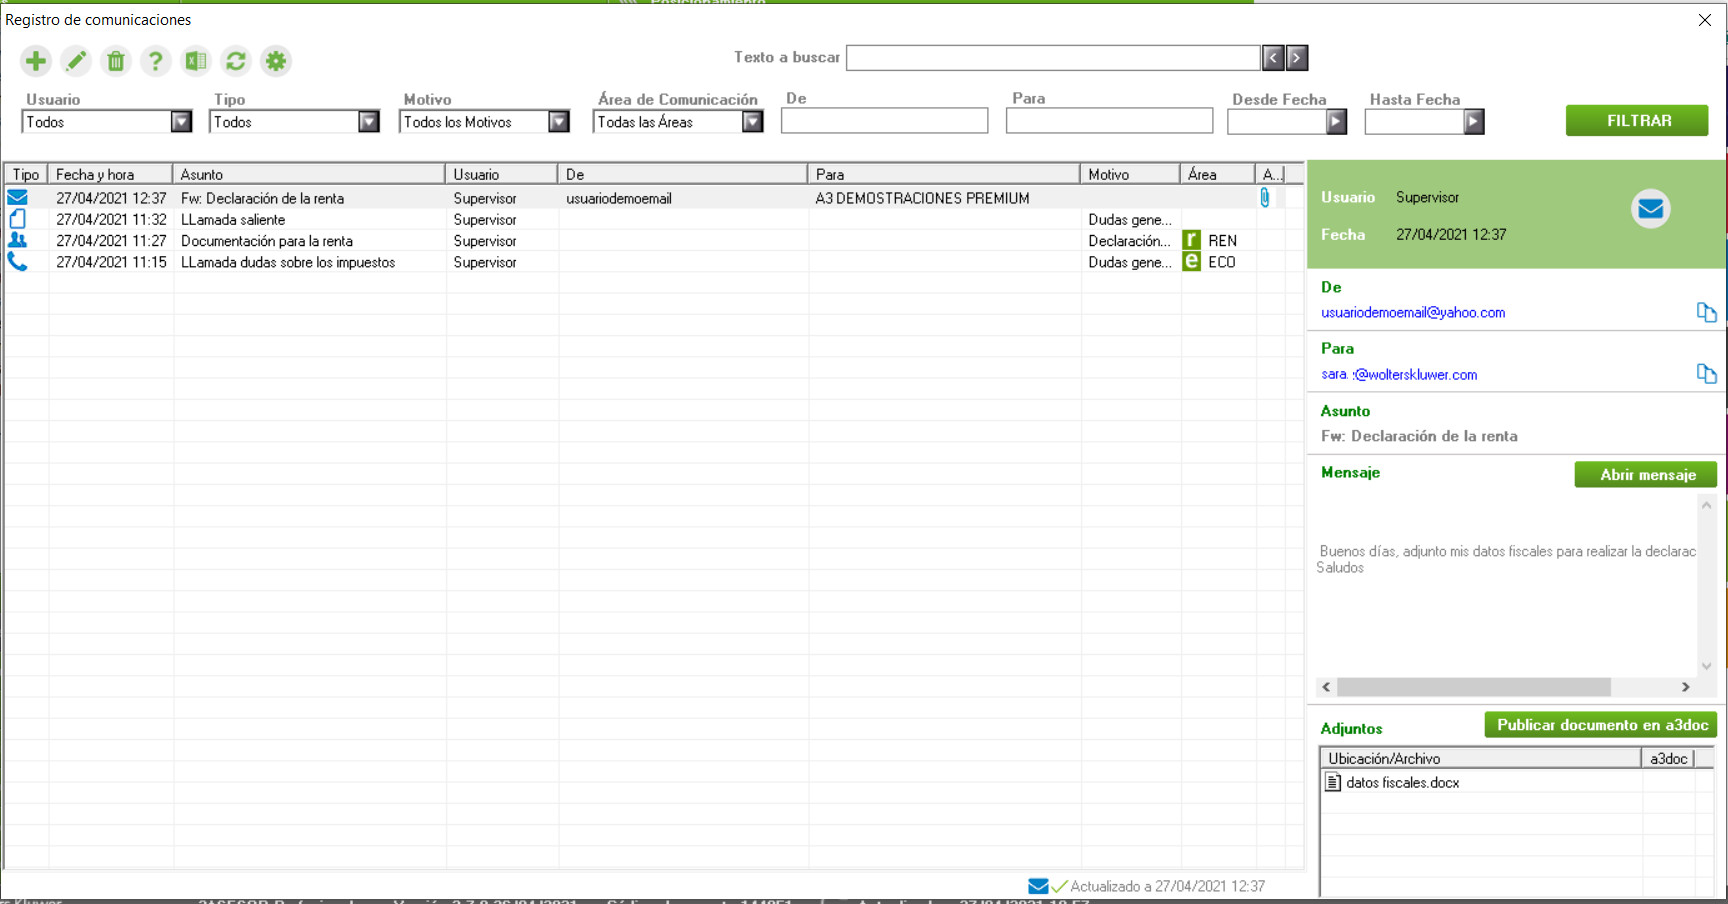Click the Para filter input field

pyautogui.click(x=1109, y=121)
